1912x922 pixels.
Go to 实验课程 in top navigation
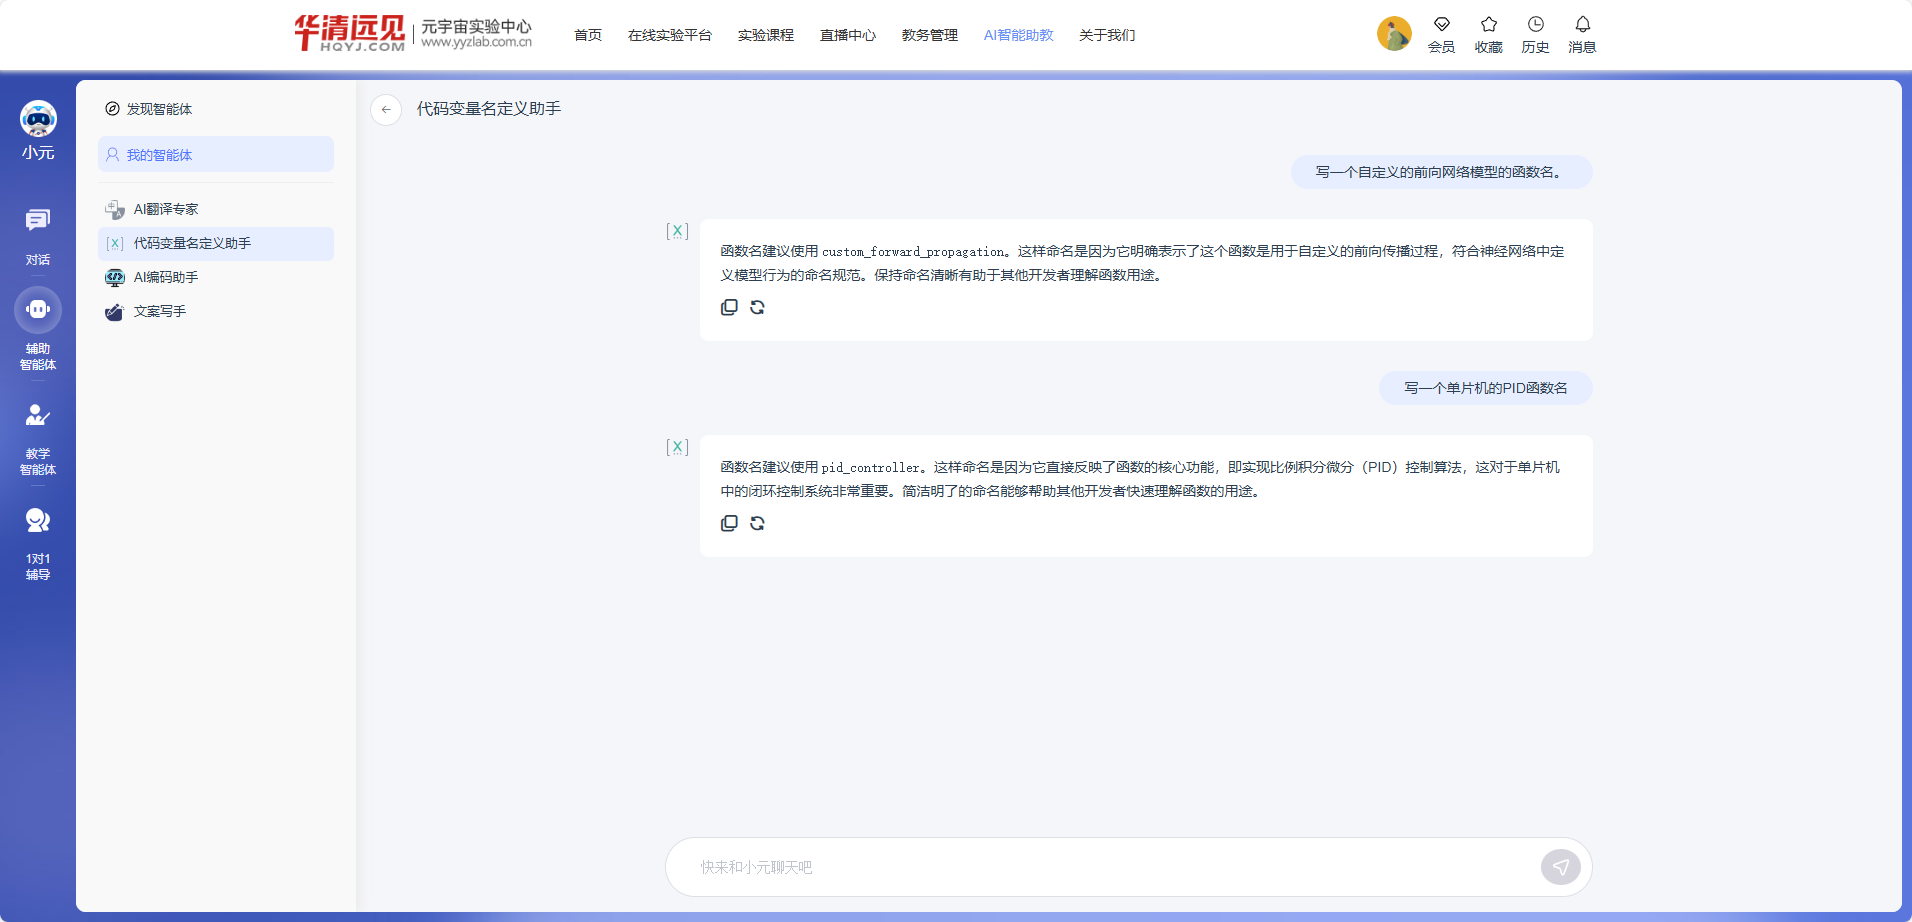click(x=765, y=35)
